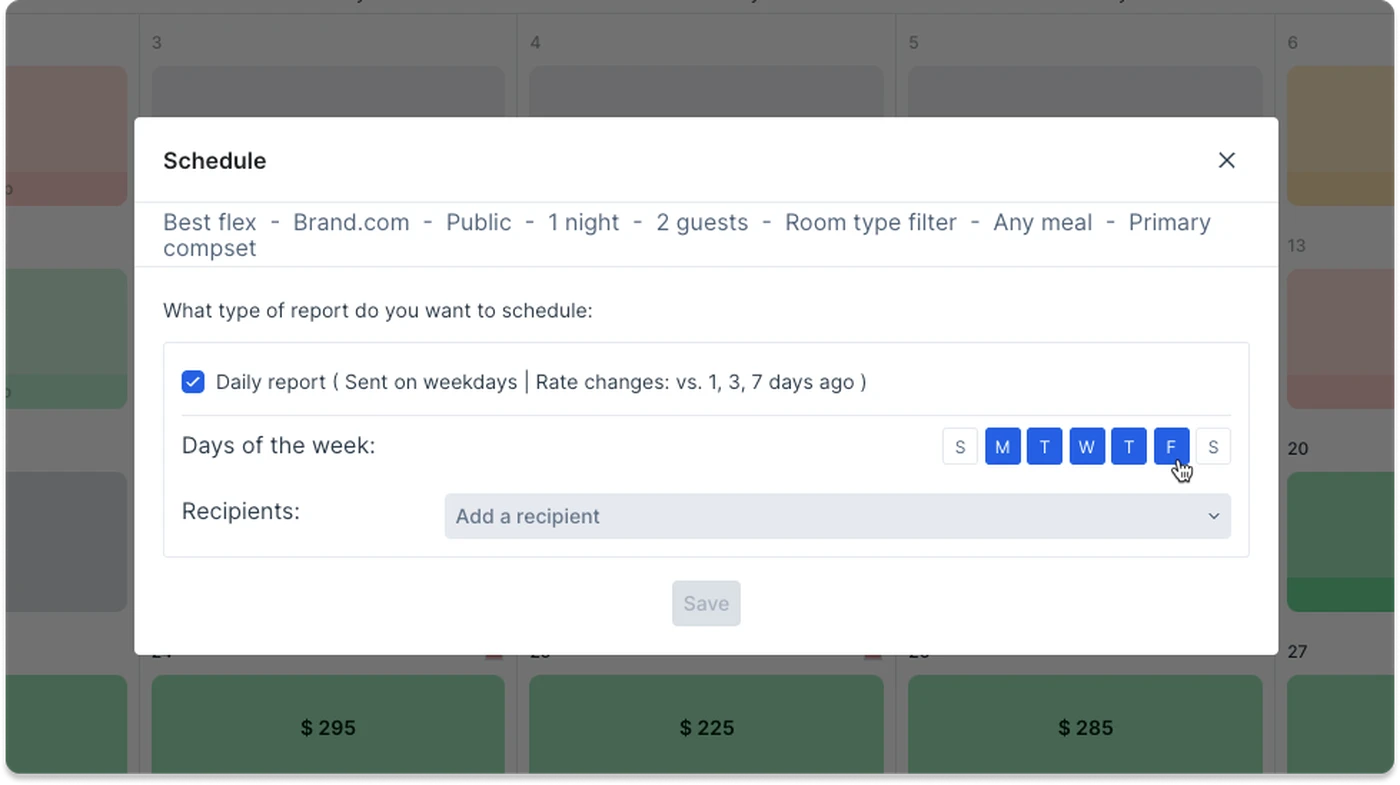Image resolution: width=1400 pixels, height=785 pixels.
Task: Select the $ 295 rate cell
Action: pos(328,727)
